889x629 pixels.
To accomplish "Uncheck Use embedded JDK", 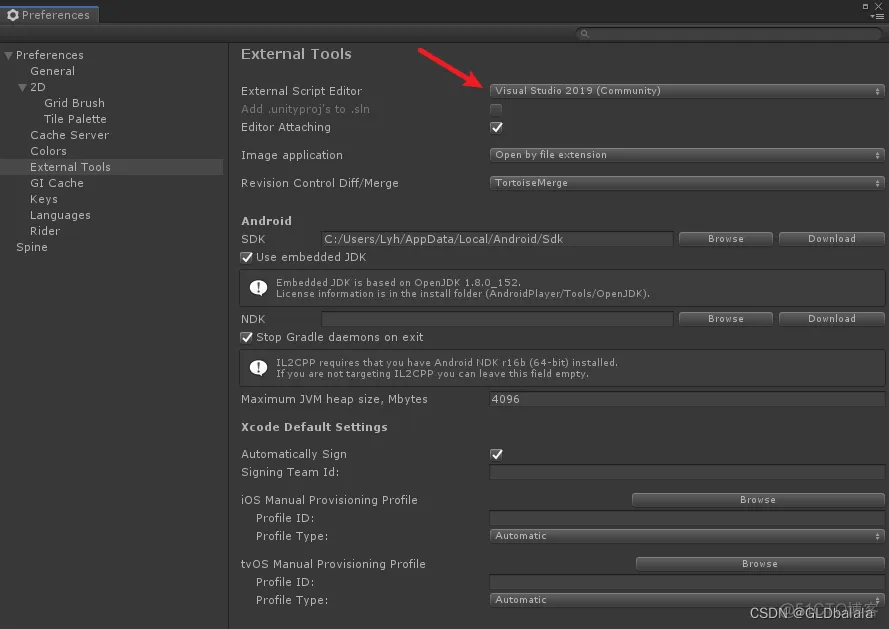I will pos(246,257).
